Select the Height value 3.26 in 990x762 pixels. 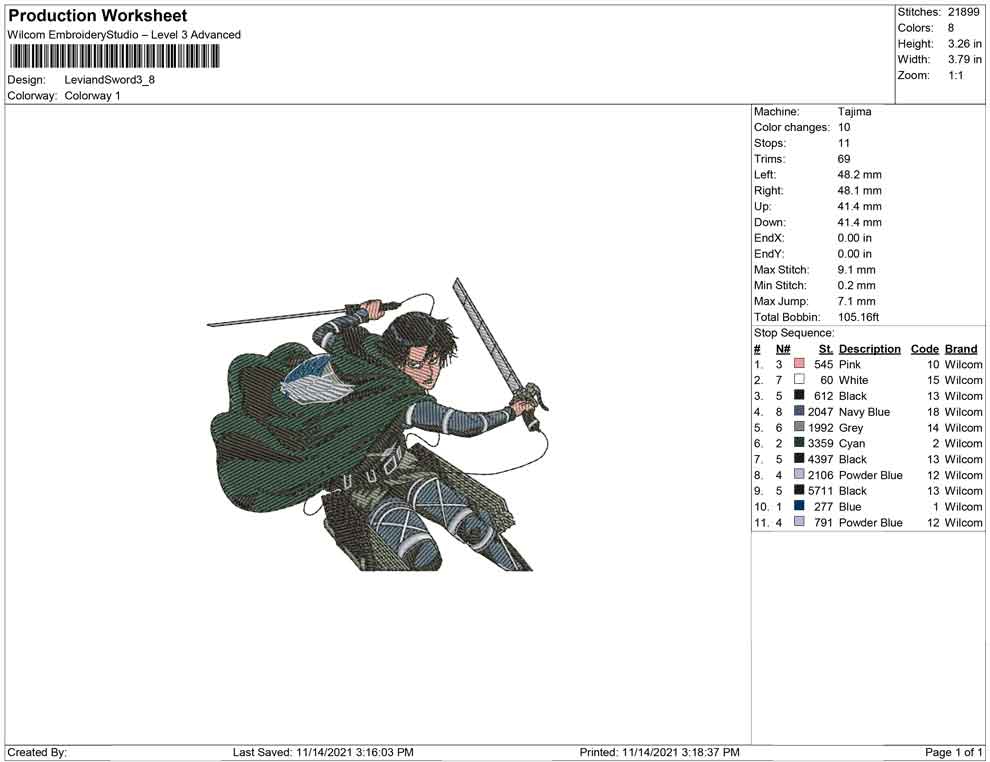pos(964,44)
